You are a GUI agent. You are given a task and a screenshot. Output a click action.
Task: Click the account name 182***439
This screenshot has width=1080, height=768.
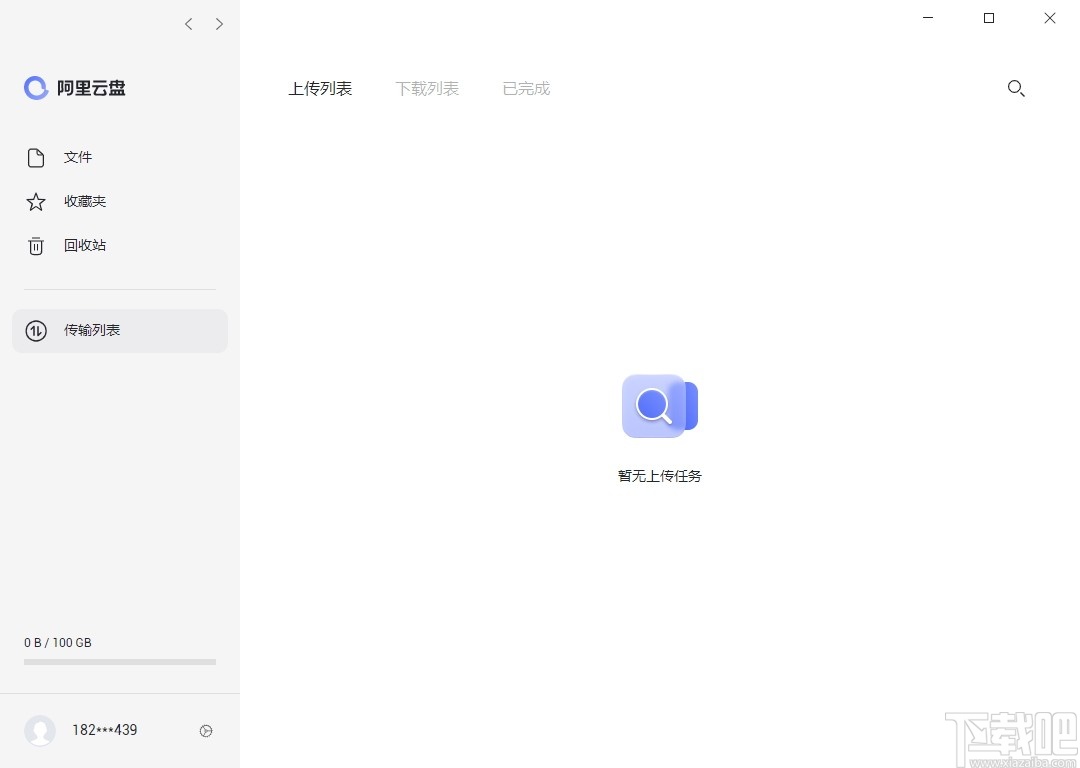click(103, 730)
